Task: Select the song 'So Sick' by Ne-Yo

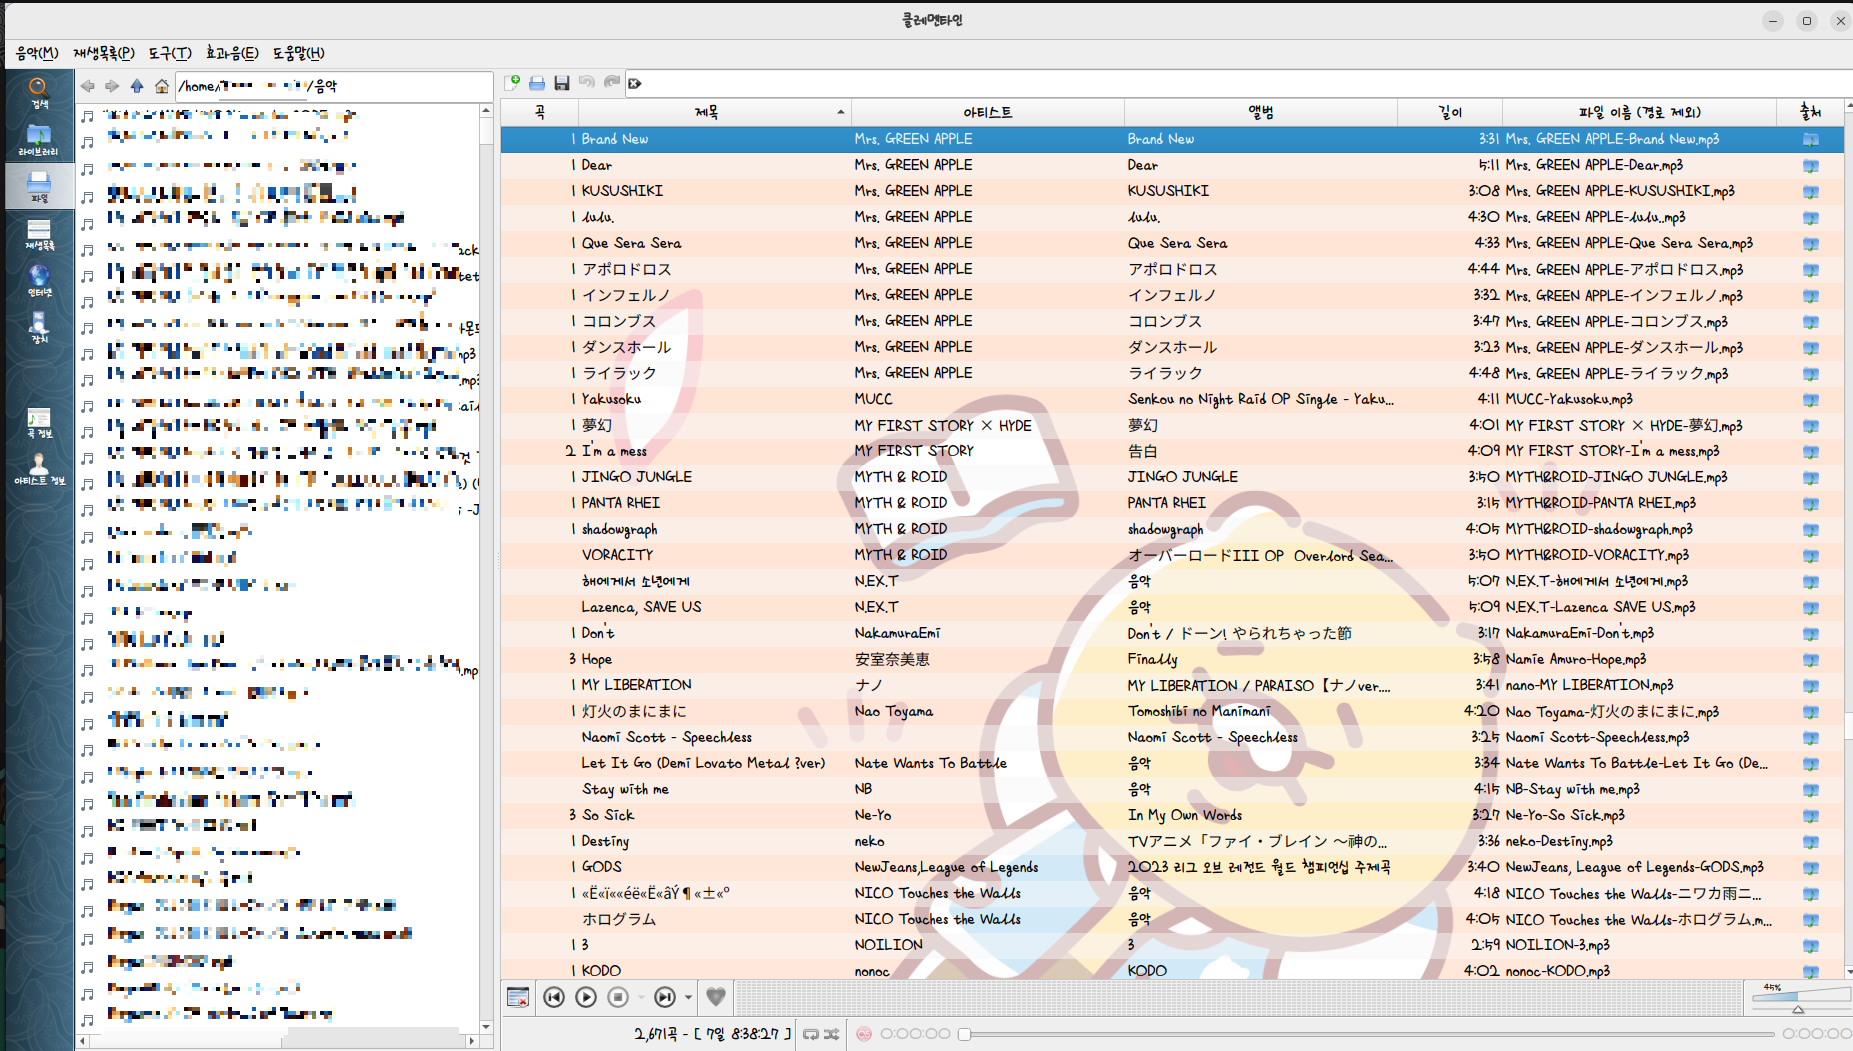Action: tap(1172, 815)
